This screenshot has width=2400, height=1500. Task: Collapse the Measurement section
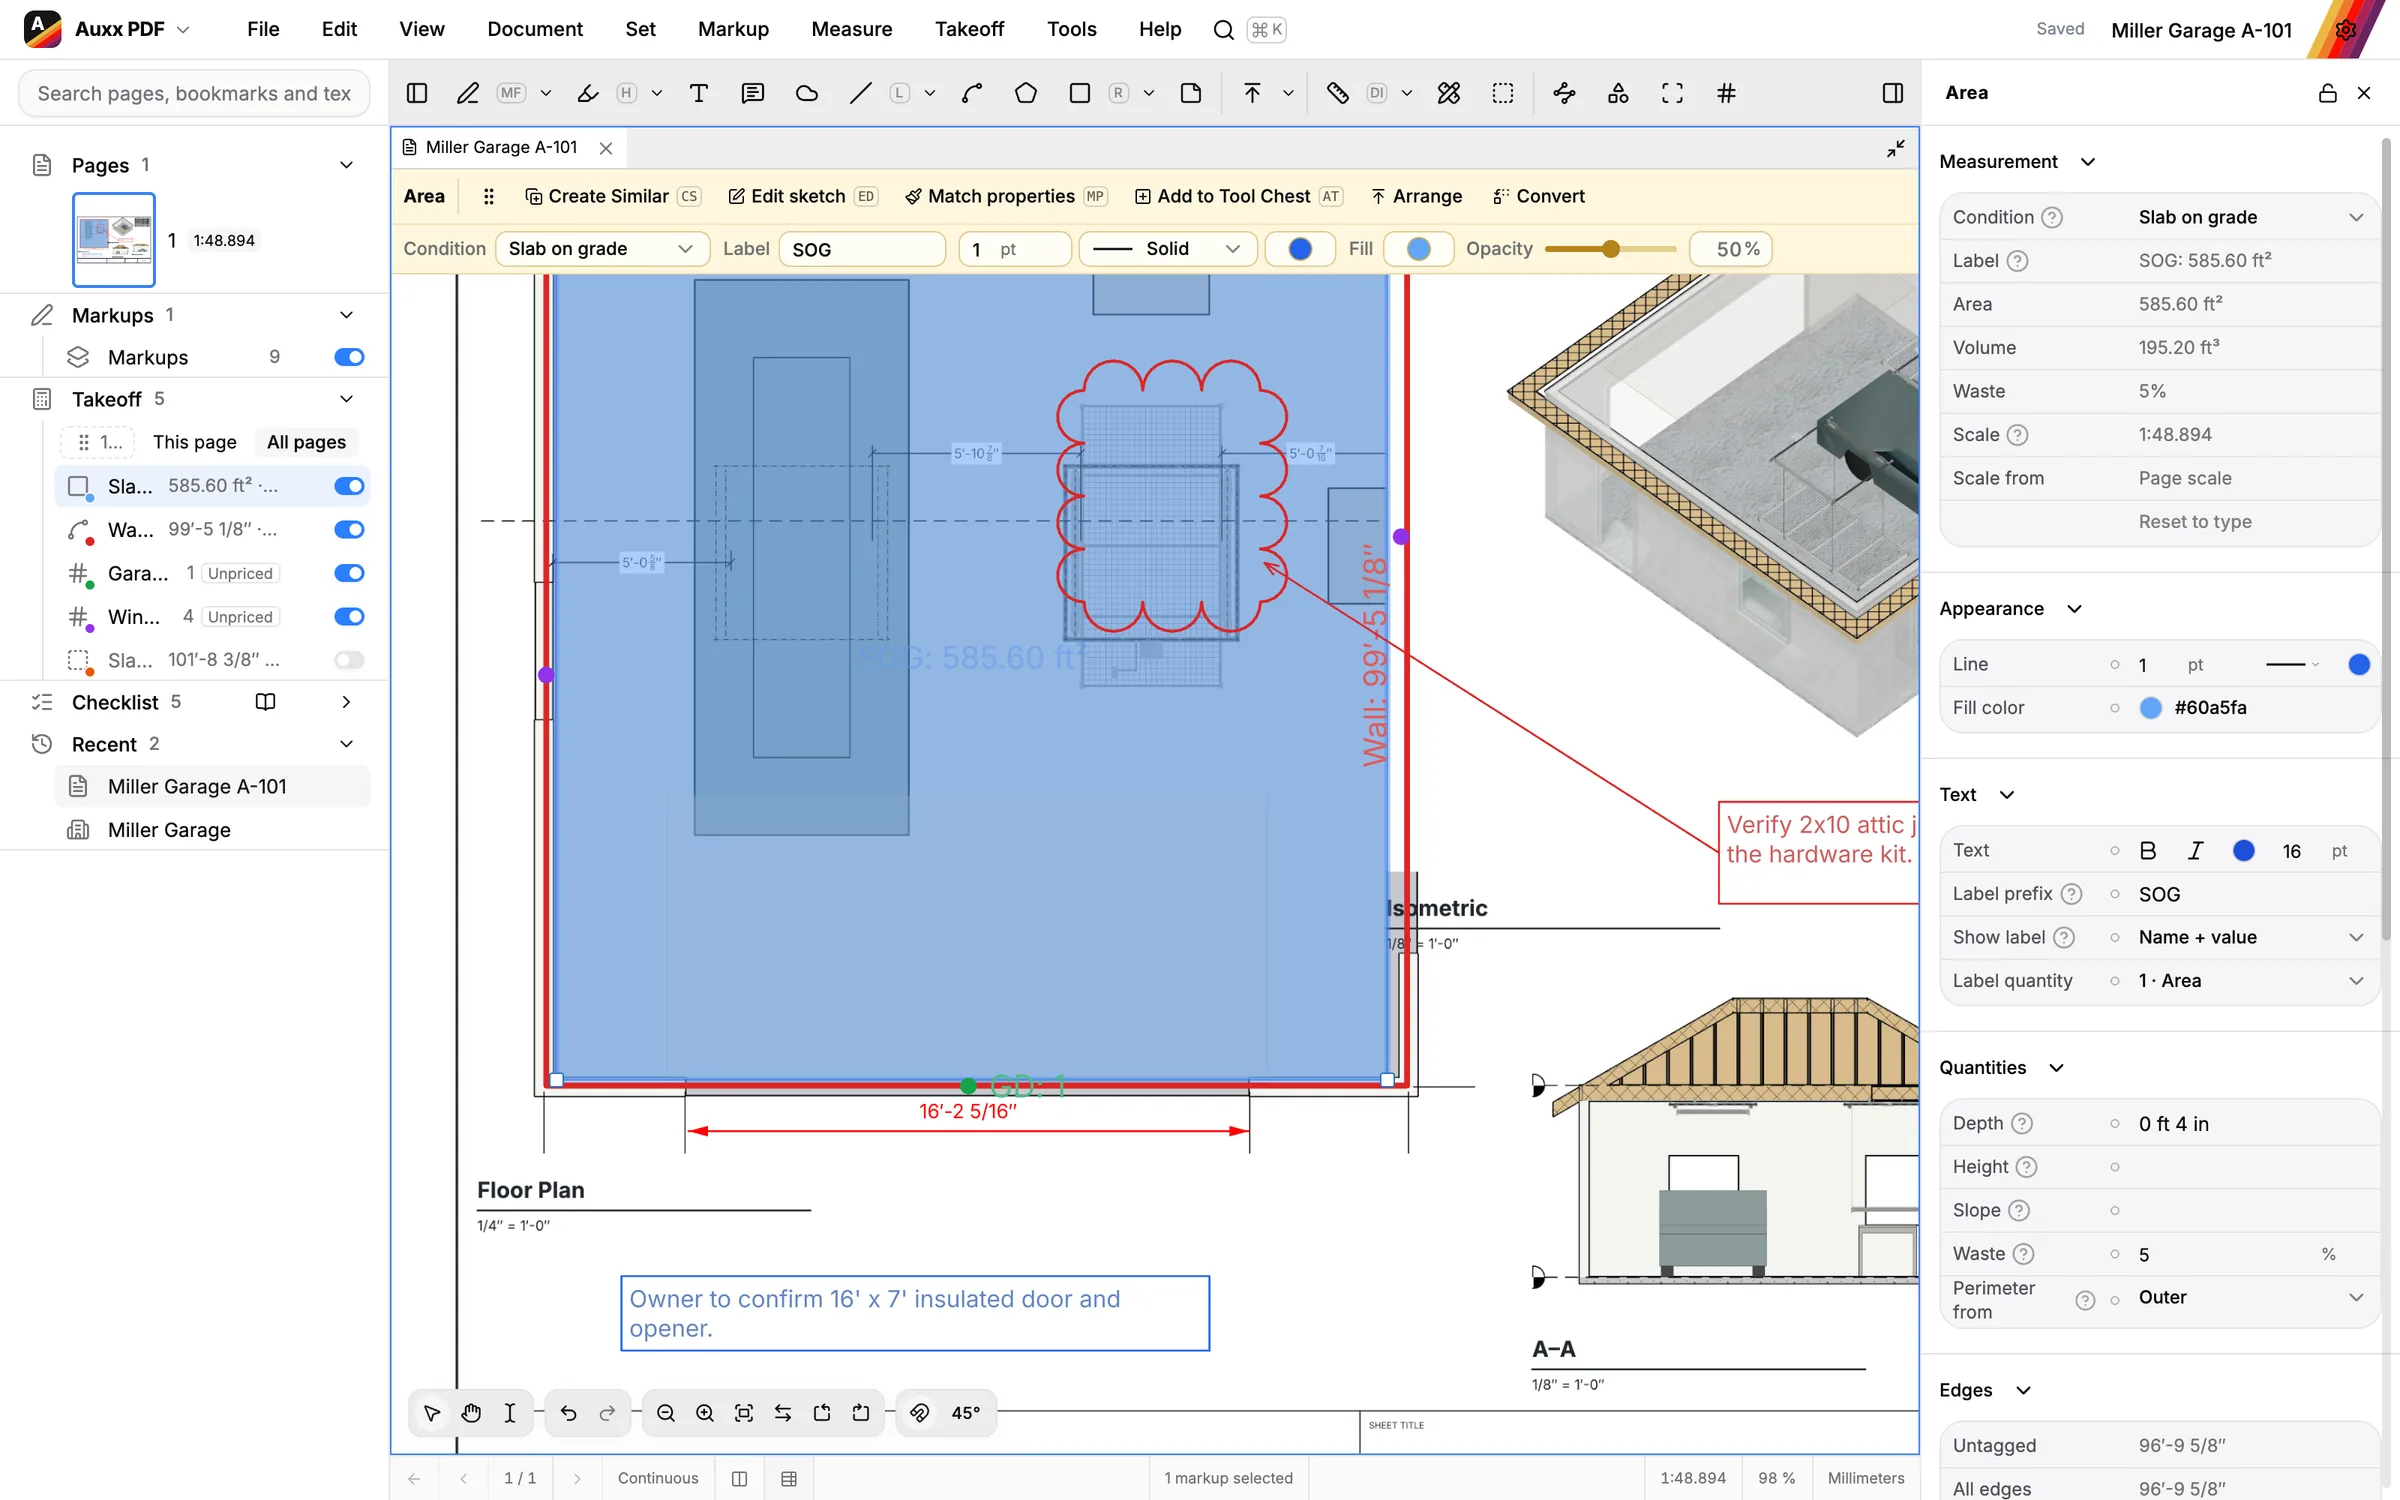click(2087, 162)
